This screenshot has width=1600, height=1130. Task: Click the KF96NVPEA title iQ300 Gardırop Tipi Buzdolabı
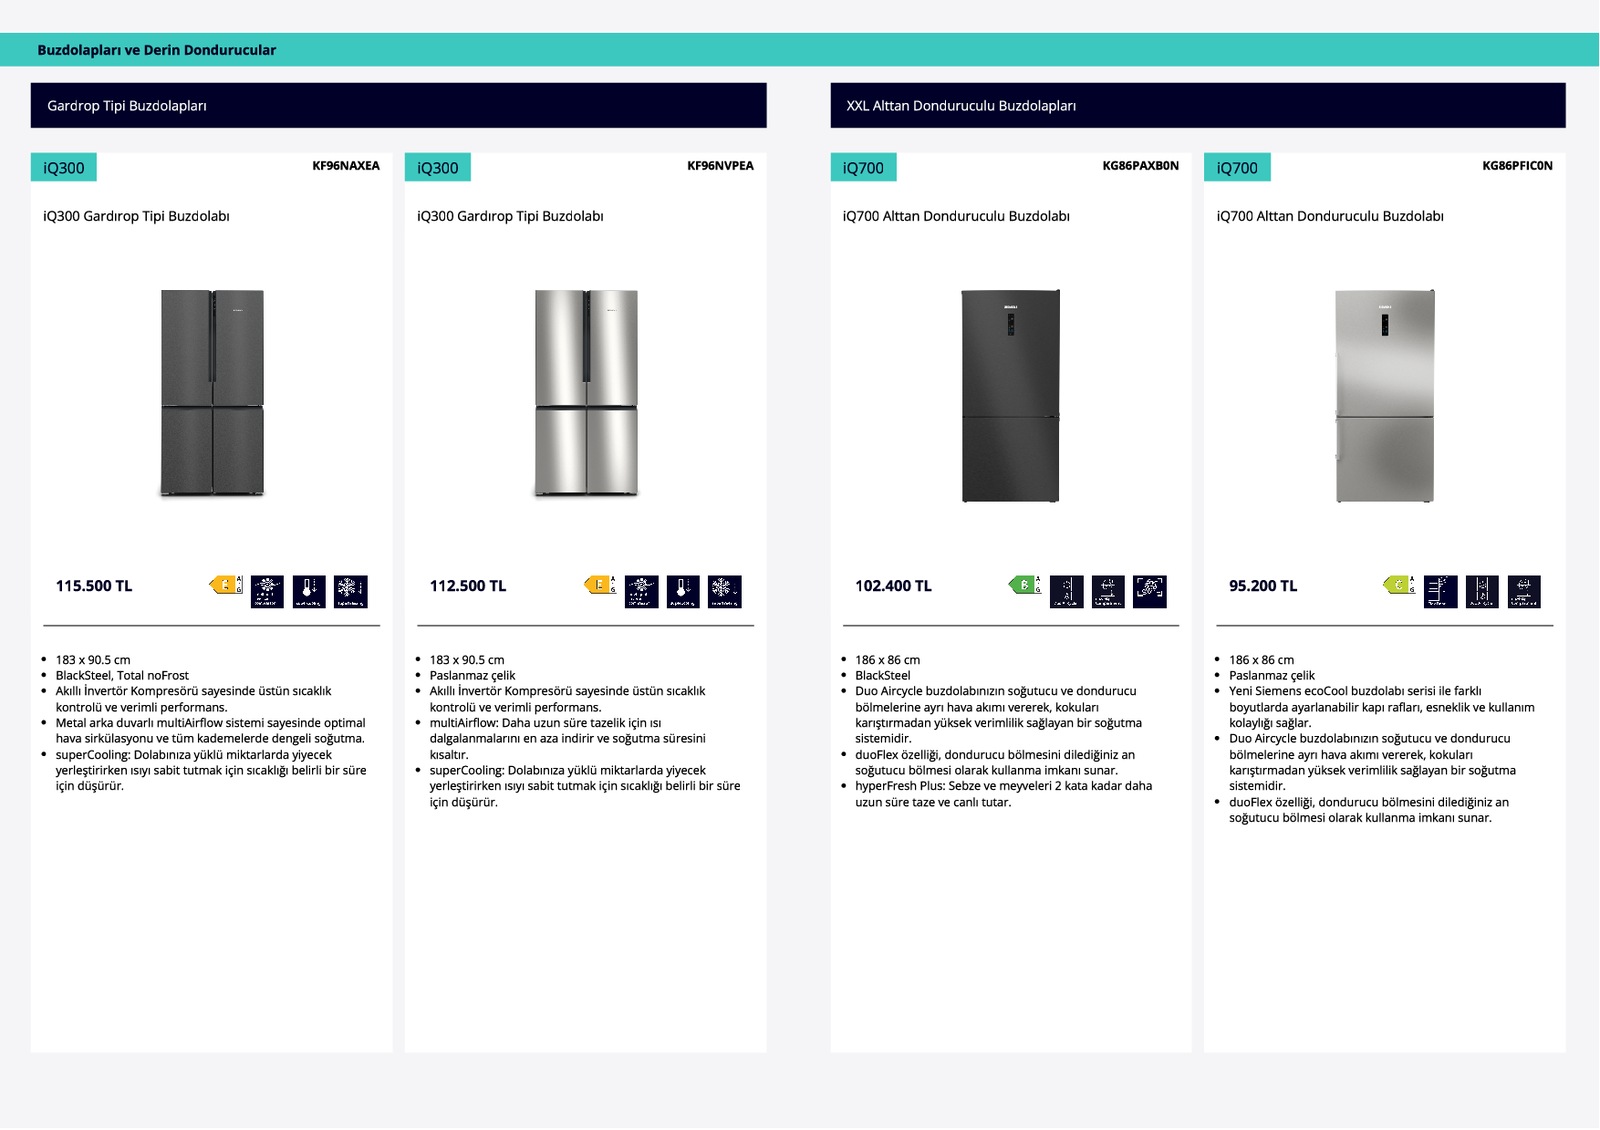coord(510,216)
